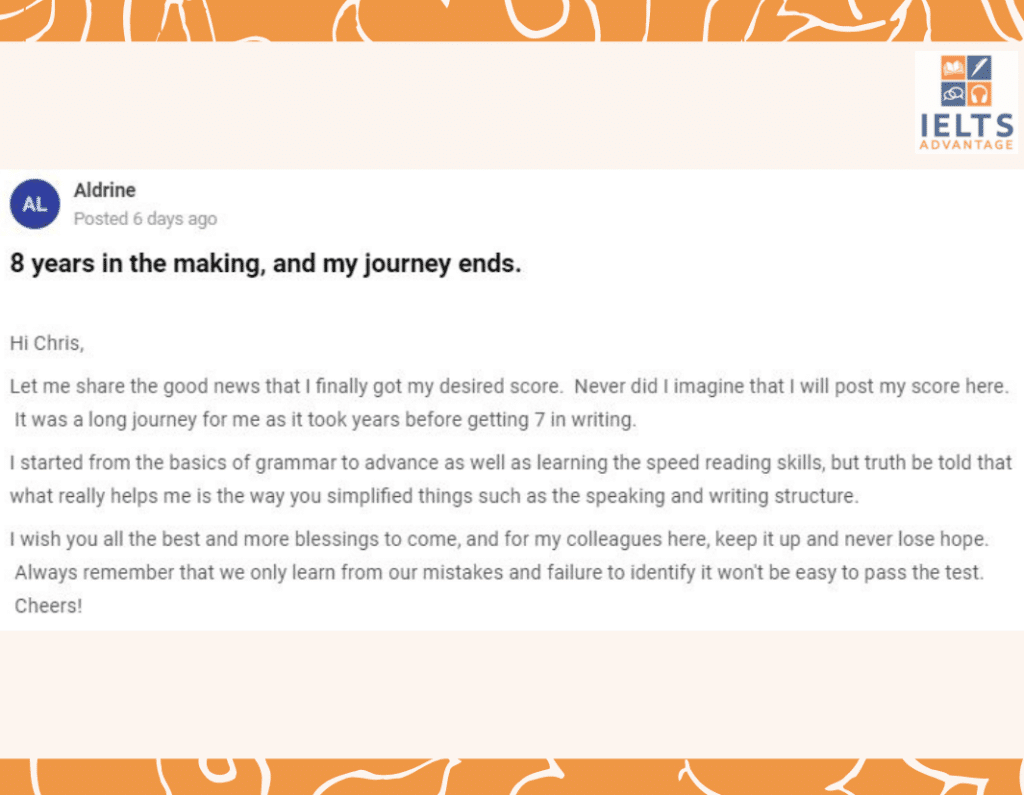The width and height of the screenshot is (1024, 795).
Task: Open the author name Aldrine
Action: pyautogui.click(x=104, y=190)
